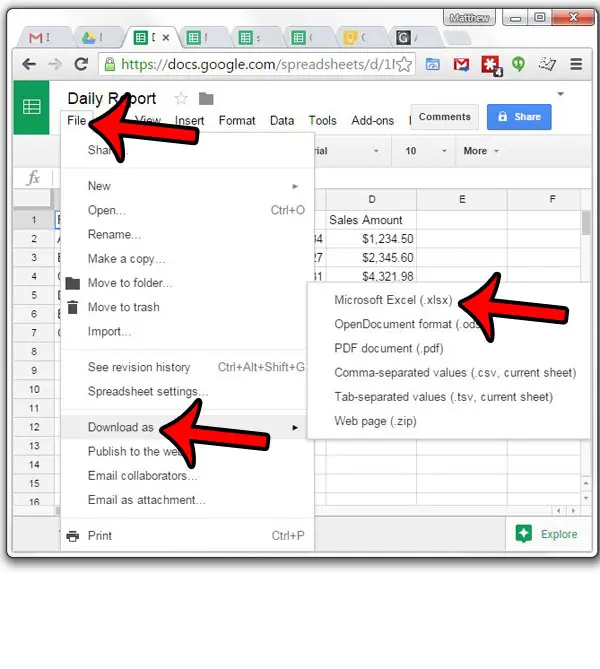Click the Comments button

pyautogui.click(x=445, y=117)
